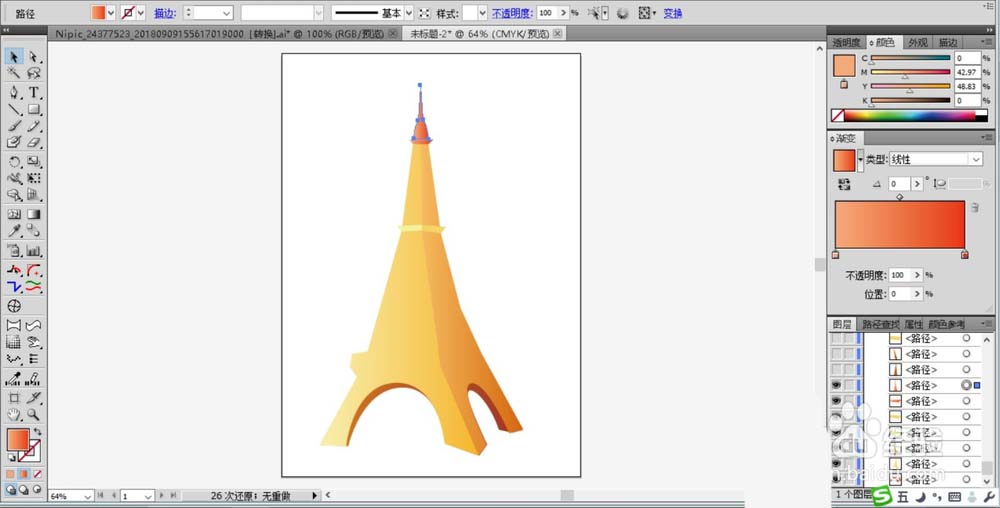Choose the Rotate tool
The image size is (1000, 508).
tap(13, 162)
